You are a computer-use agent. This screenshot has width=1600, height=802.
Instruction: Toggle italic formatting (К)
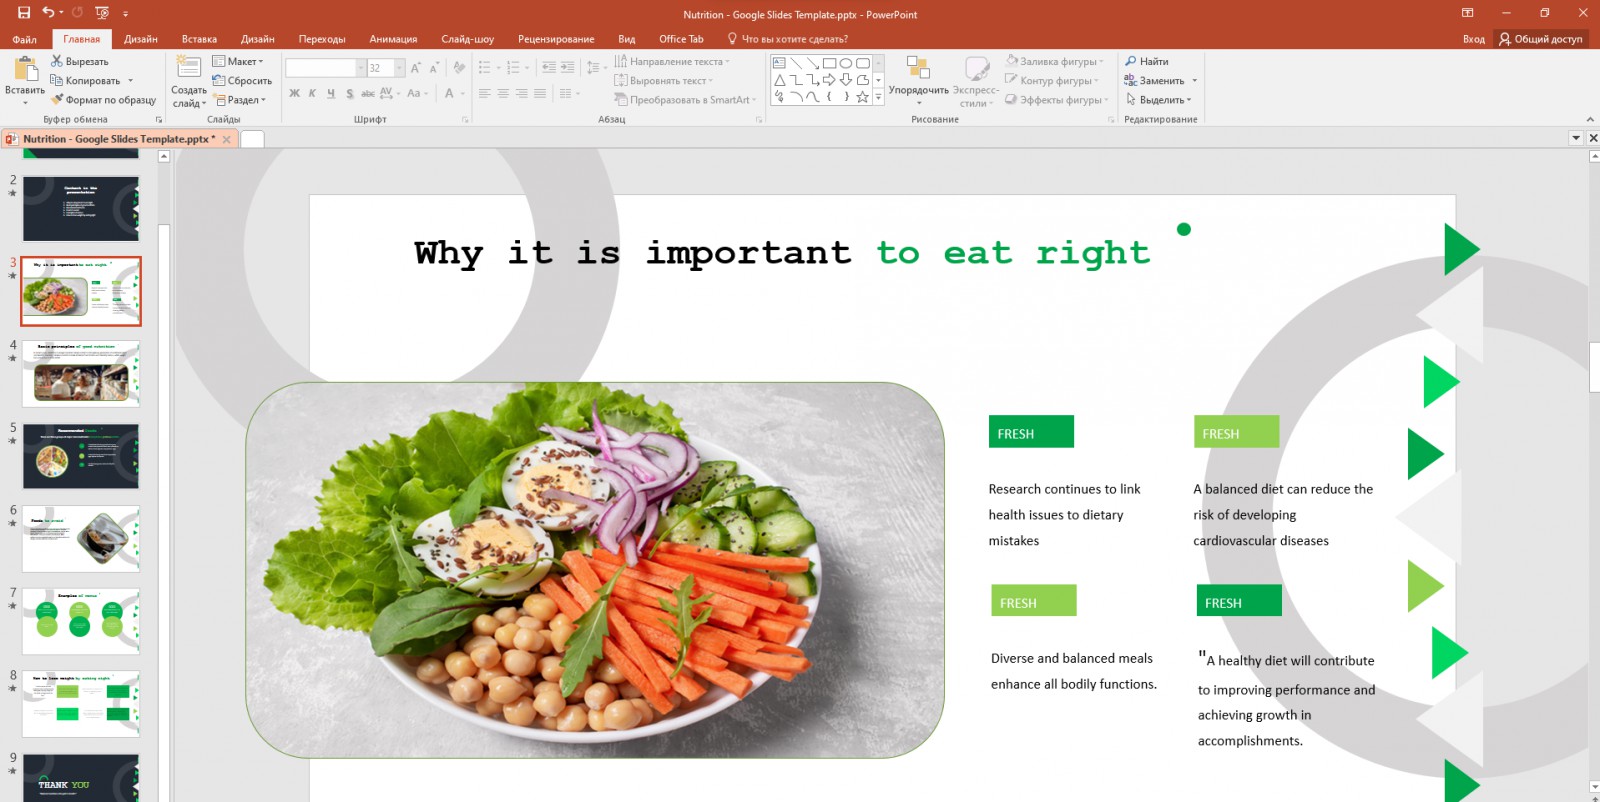[x=312, y=94]
